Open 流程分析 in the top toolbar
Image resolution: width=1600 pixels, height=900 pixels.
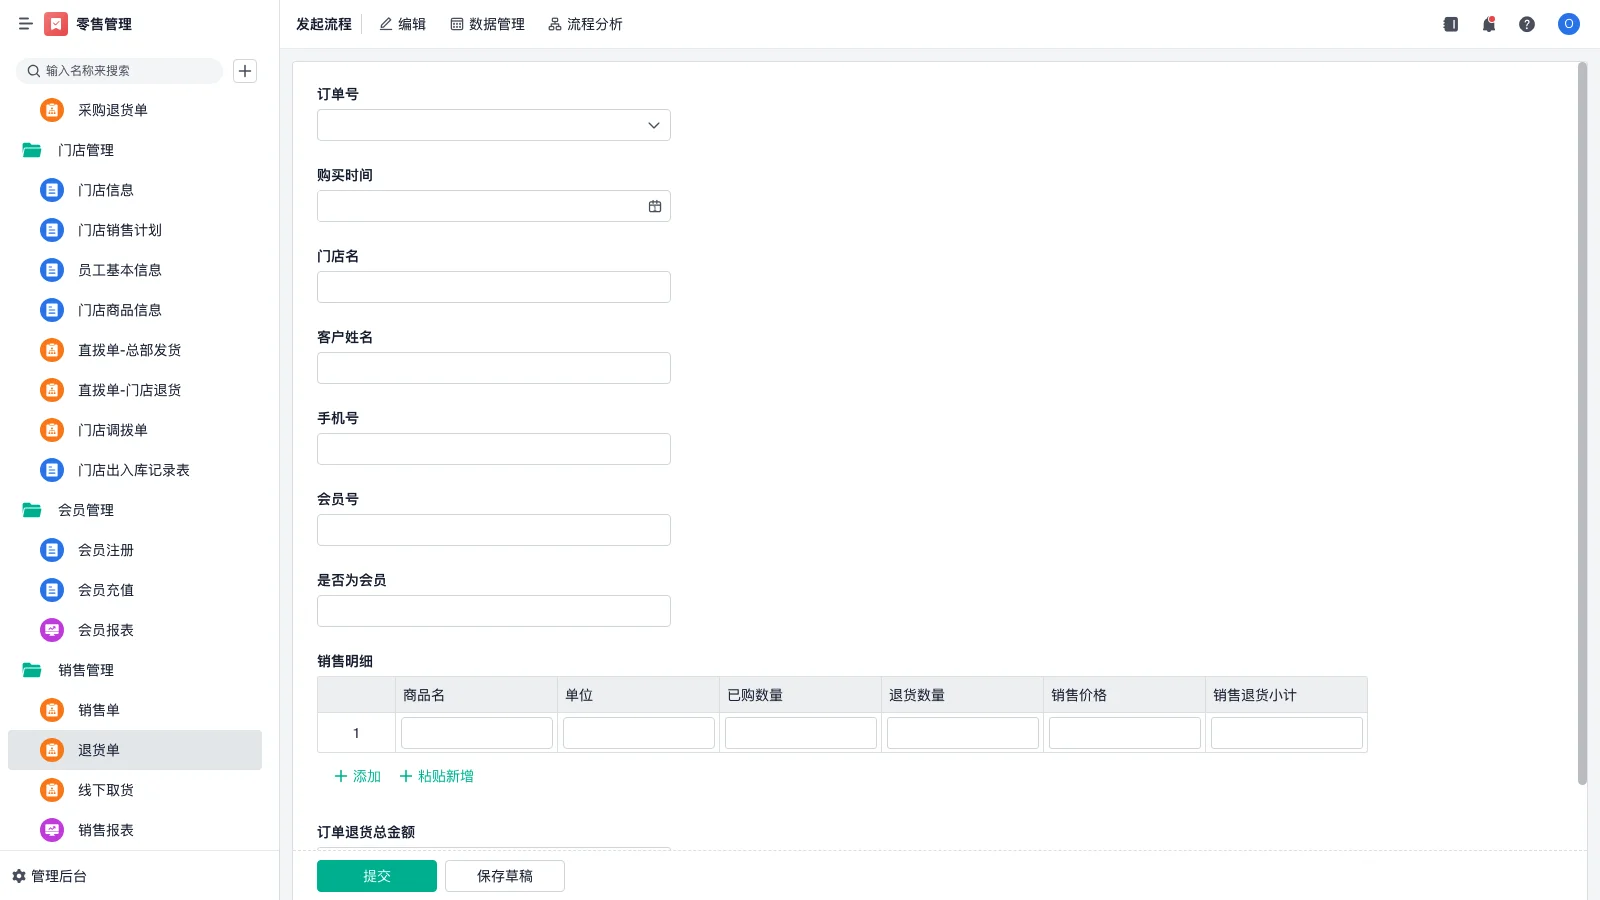585,23
